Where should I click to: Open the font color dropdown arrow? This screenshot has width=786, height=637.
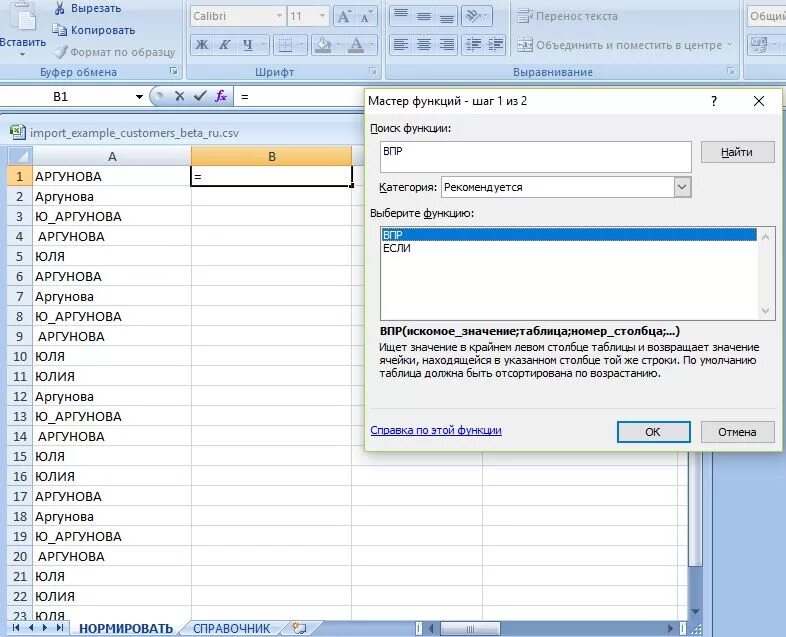click(371, 45)
